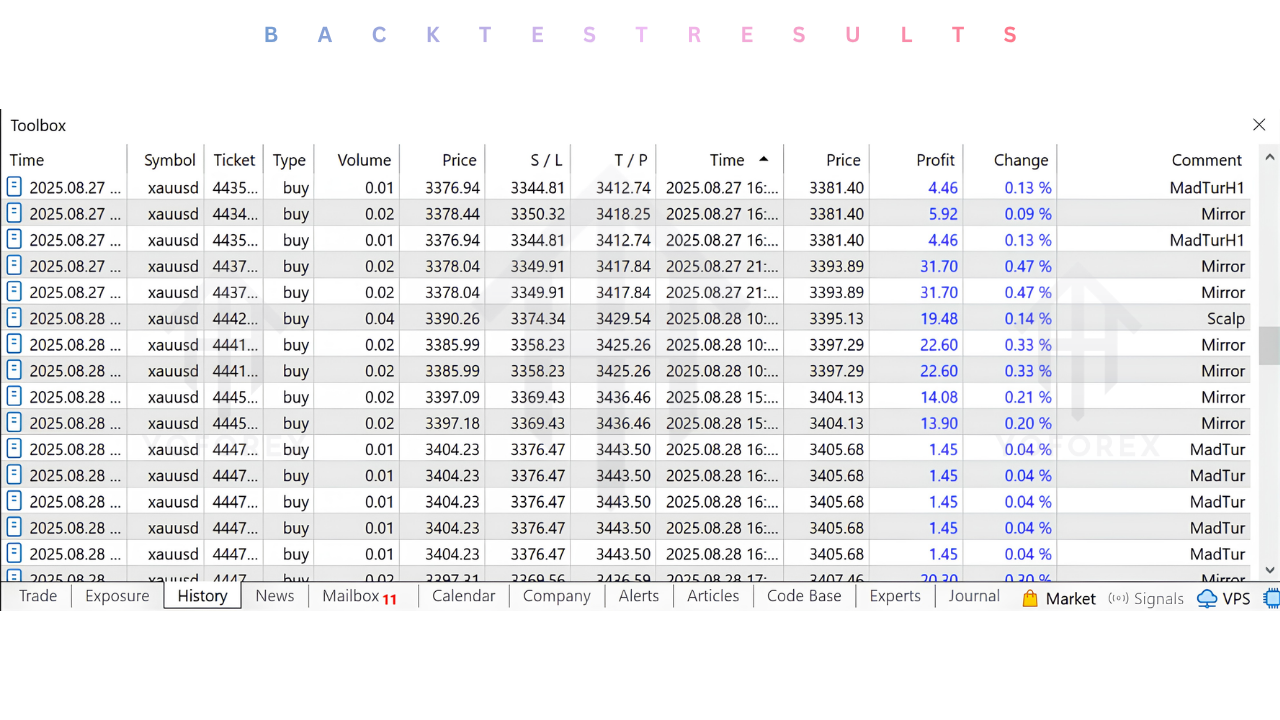This screenshot has height=720, width=1280.
Task: Click the vertical scrollbar thumb
Action: [1269, 345]
